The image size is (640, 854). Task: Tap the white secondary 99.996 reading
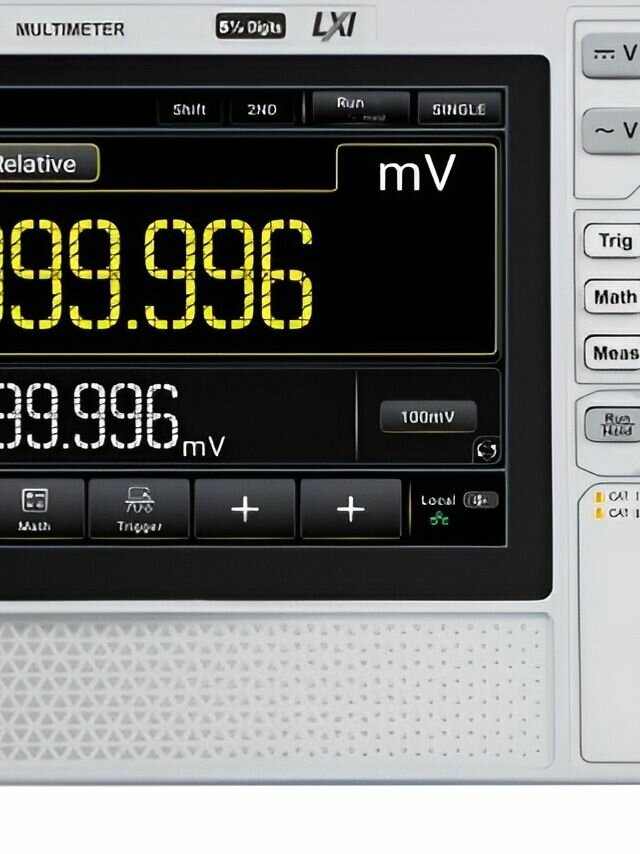pyautogui.click(x=89, y=416)
